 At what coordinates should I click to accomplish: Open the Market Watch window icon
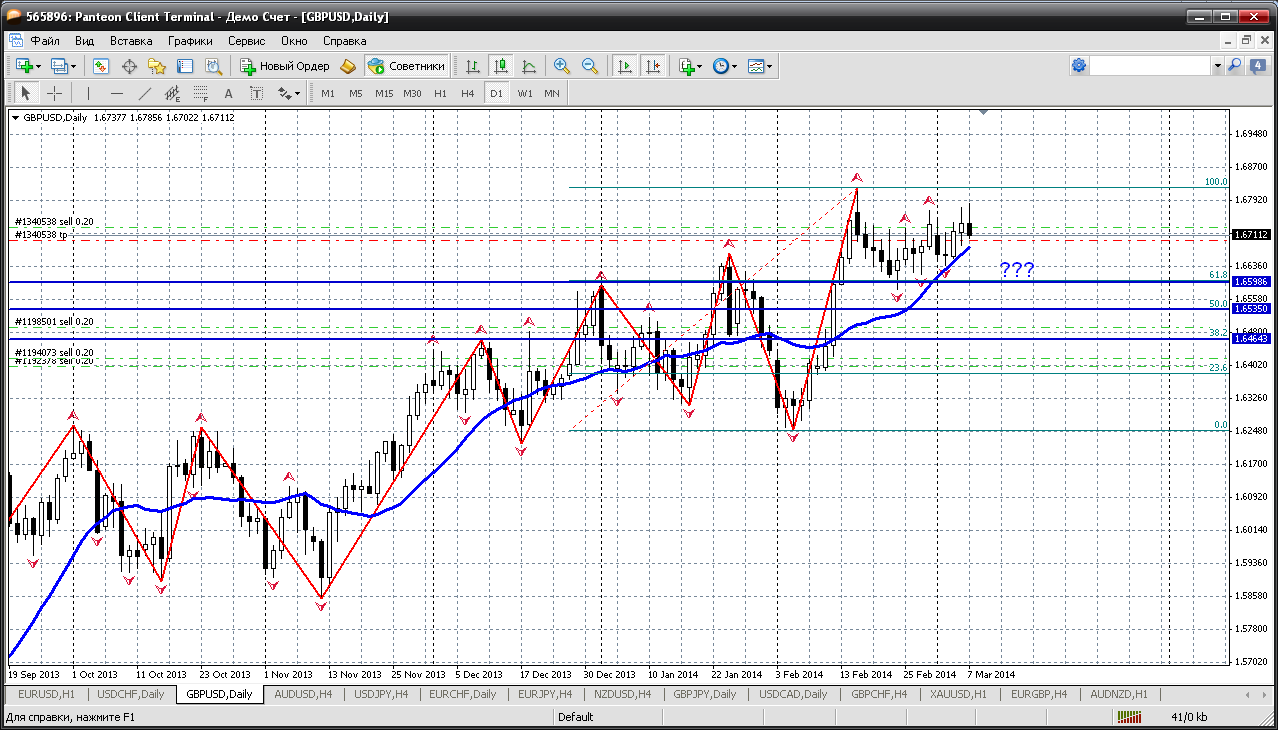(101, 66)
